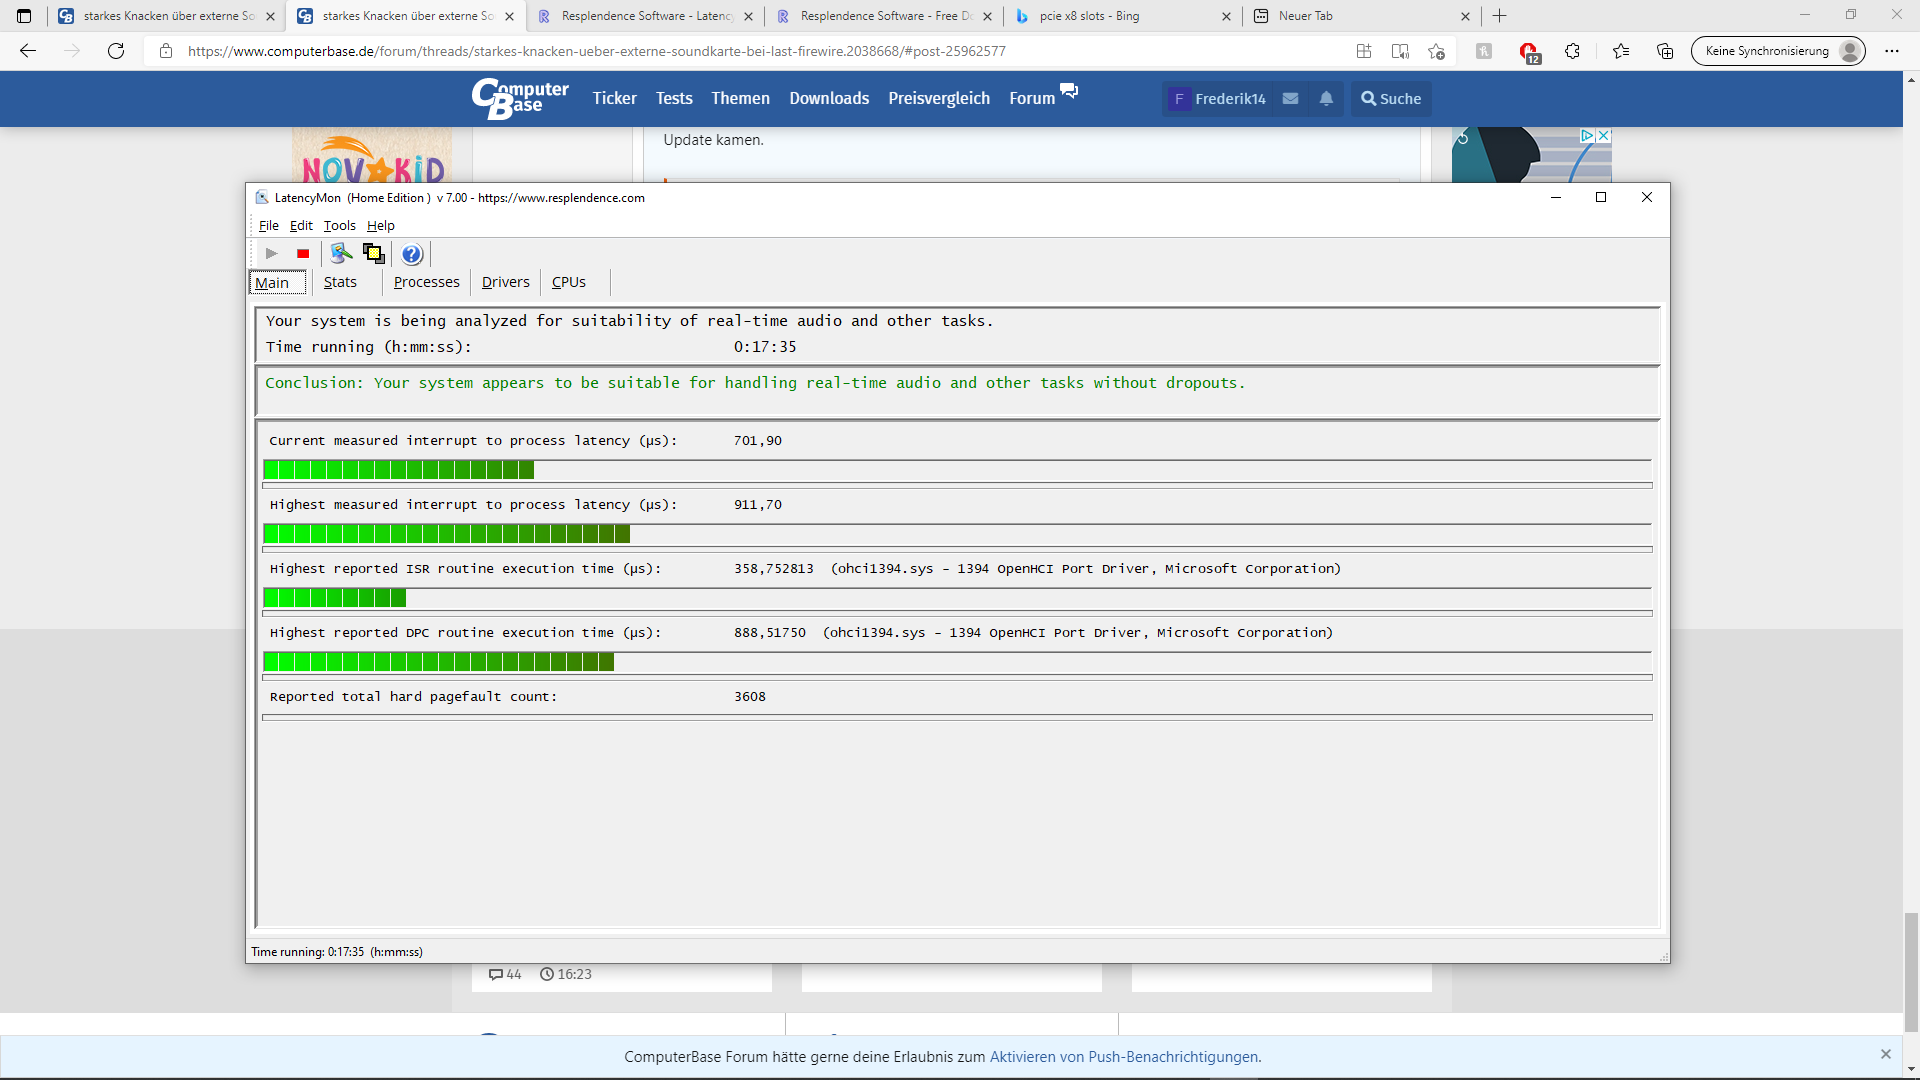Click the overlapping yellow squares toolbar icon
Screen dimensions: 1920x1080
coord(374,254)
